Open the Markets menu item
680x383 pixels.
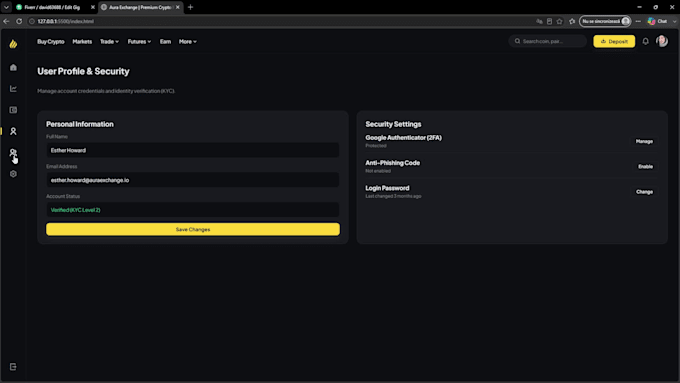(x=82, y=42)
